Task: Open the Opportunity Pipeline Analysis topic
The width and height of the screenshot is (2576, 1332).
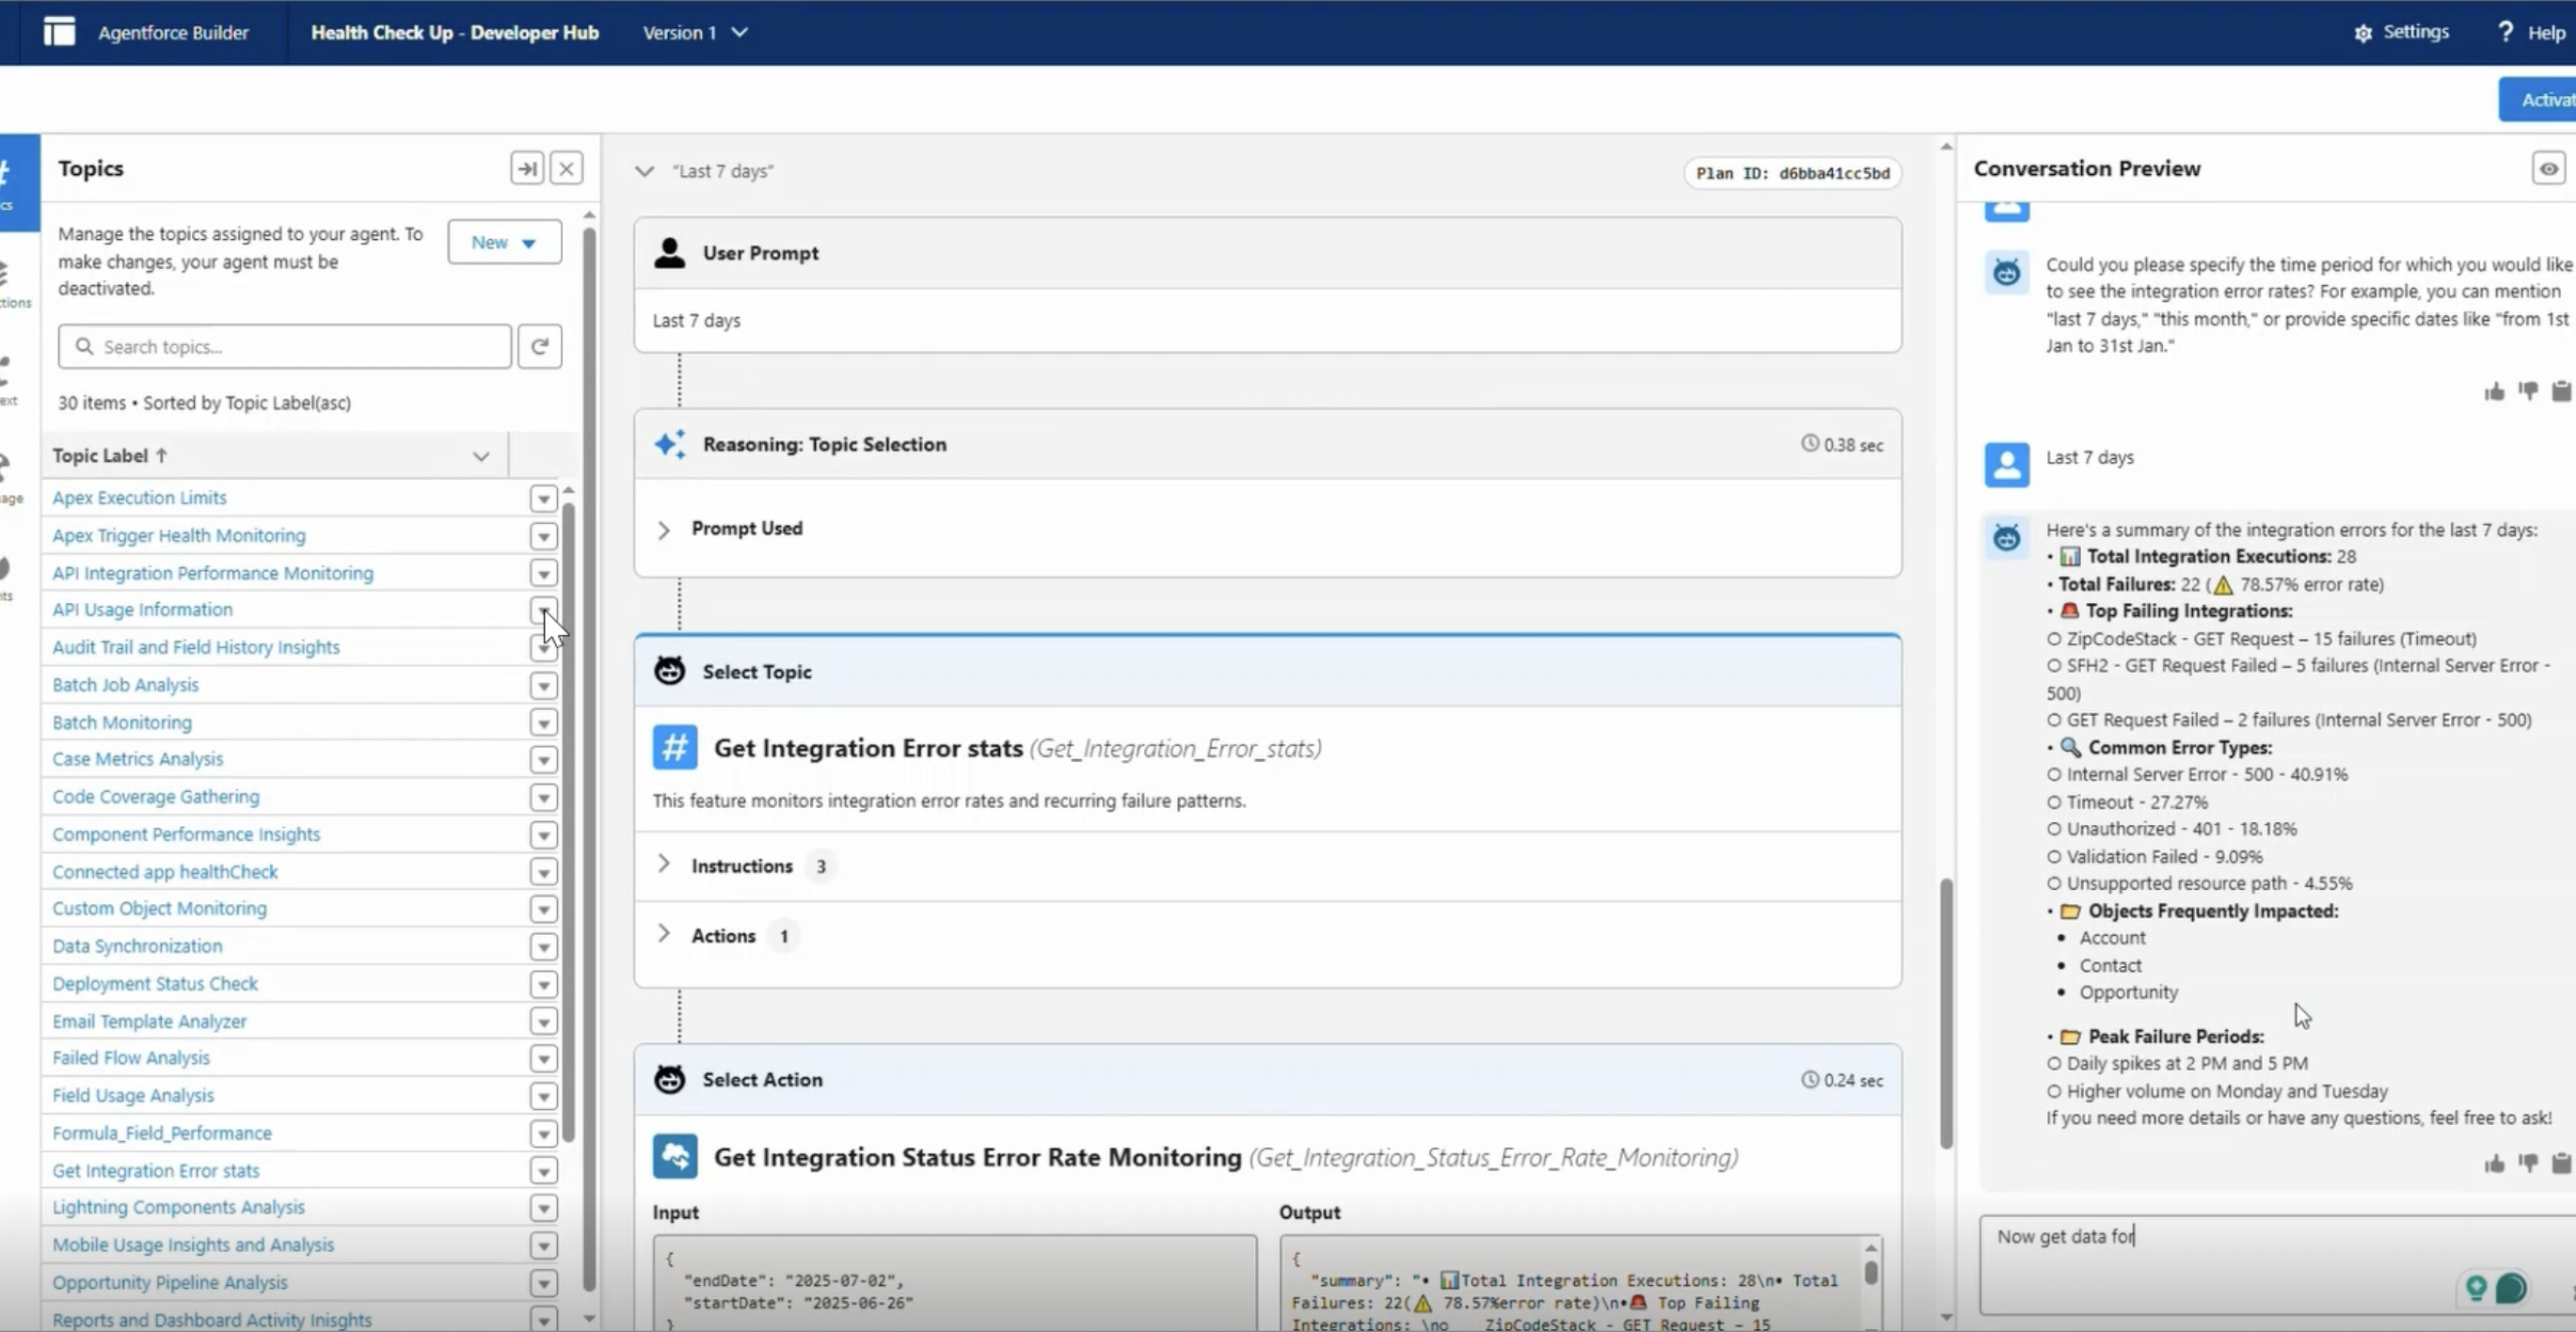Action: coord(170,1282)
